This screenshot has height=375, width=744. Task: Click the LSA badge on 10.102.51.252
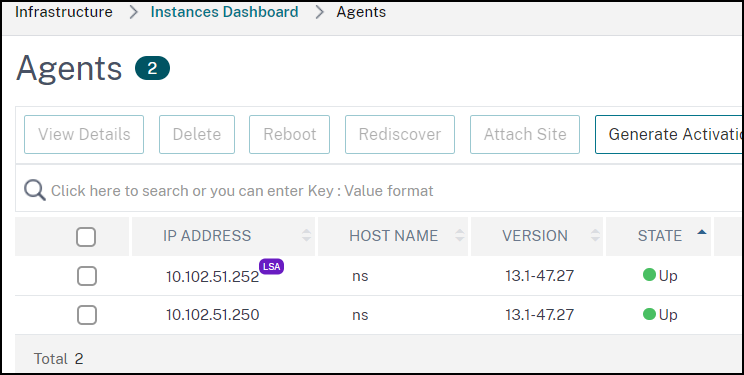(x=271, y=266)
